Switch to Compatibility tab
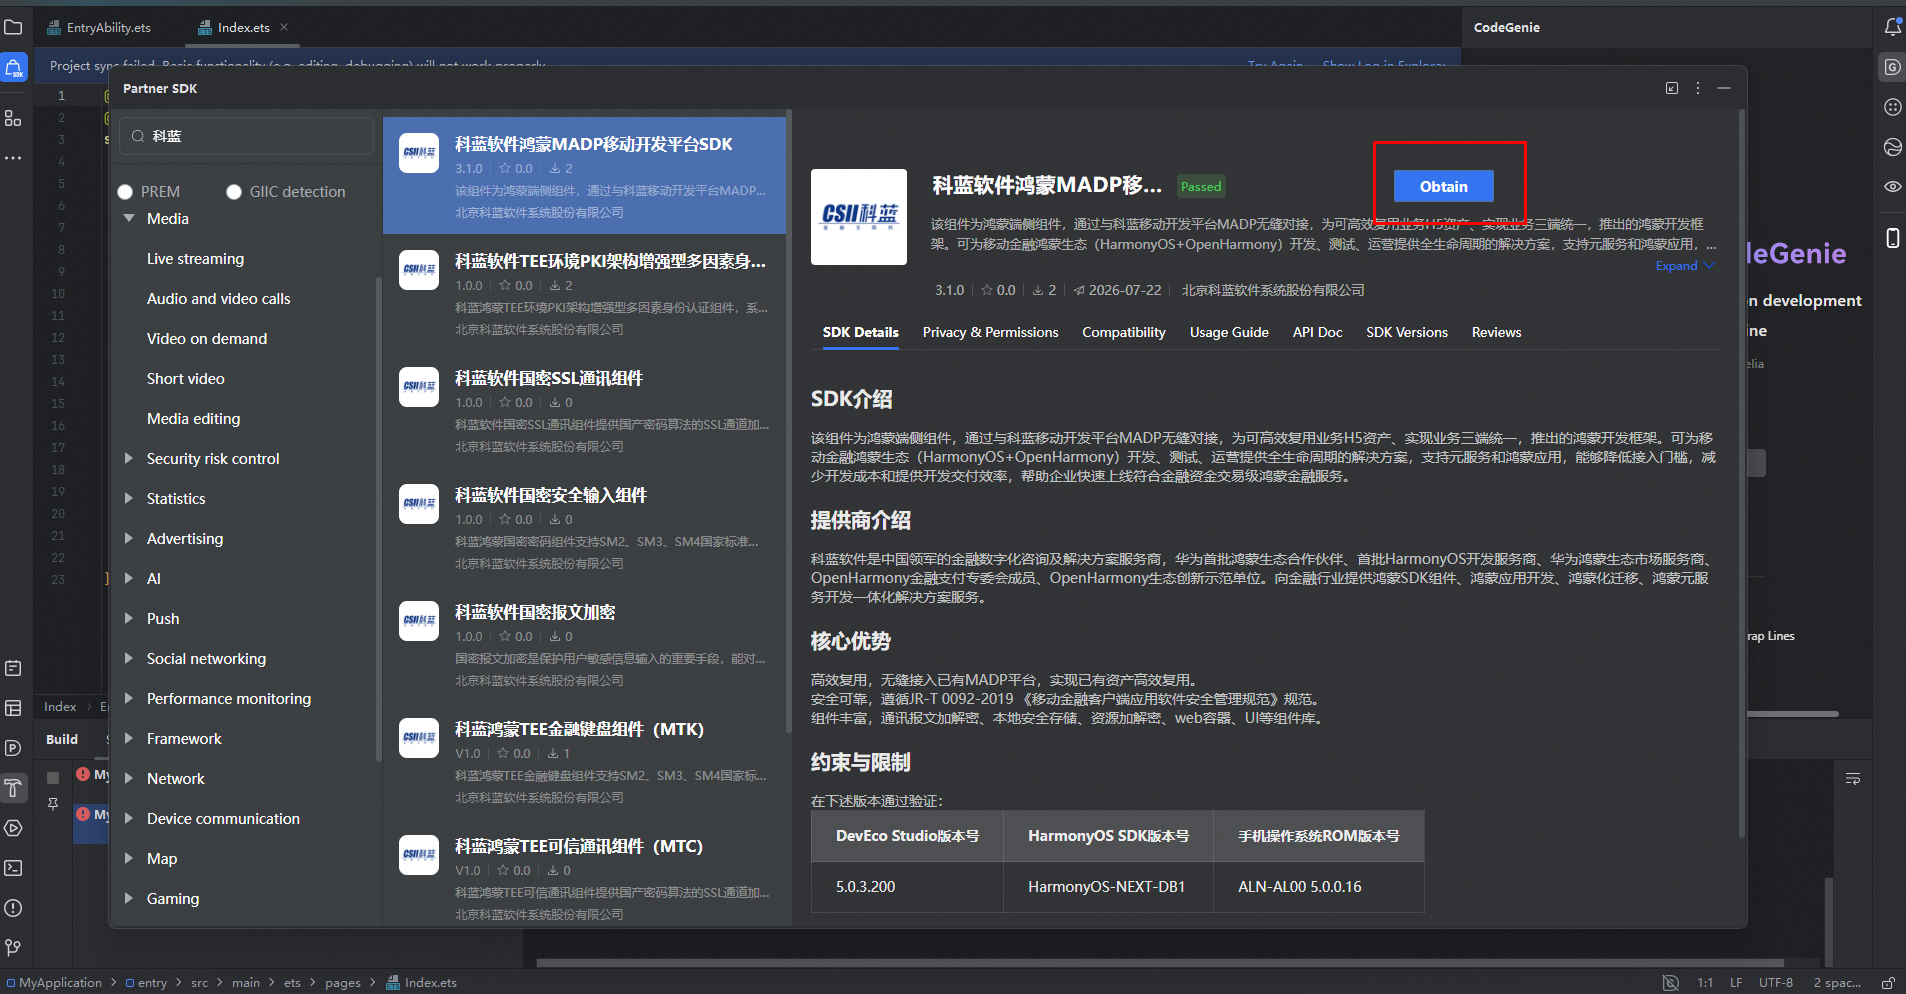The height and width of the screenshot is (994, 1906). pyautogui.click(x=1123, y=332)
